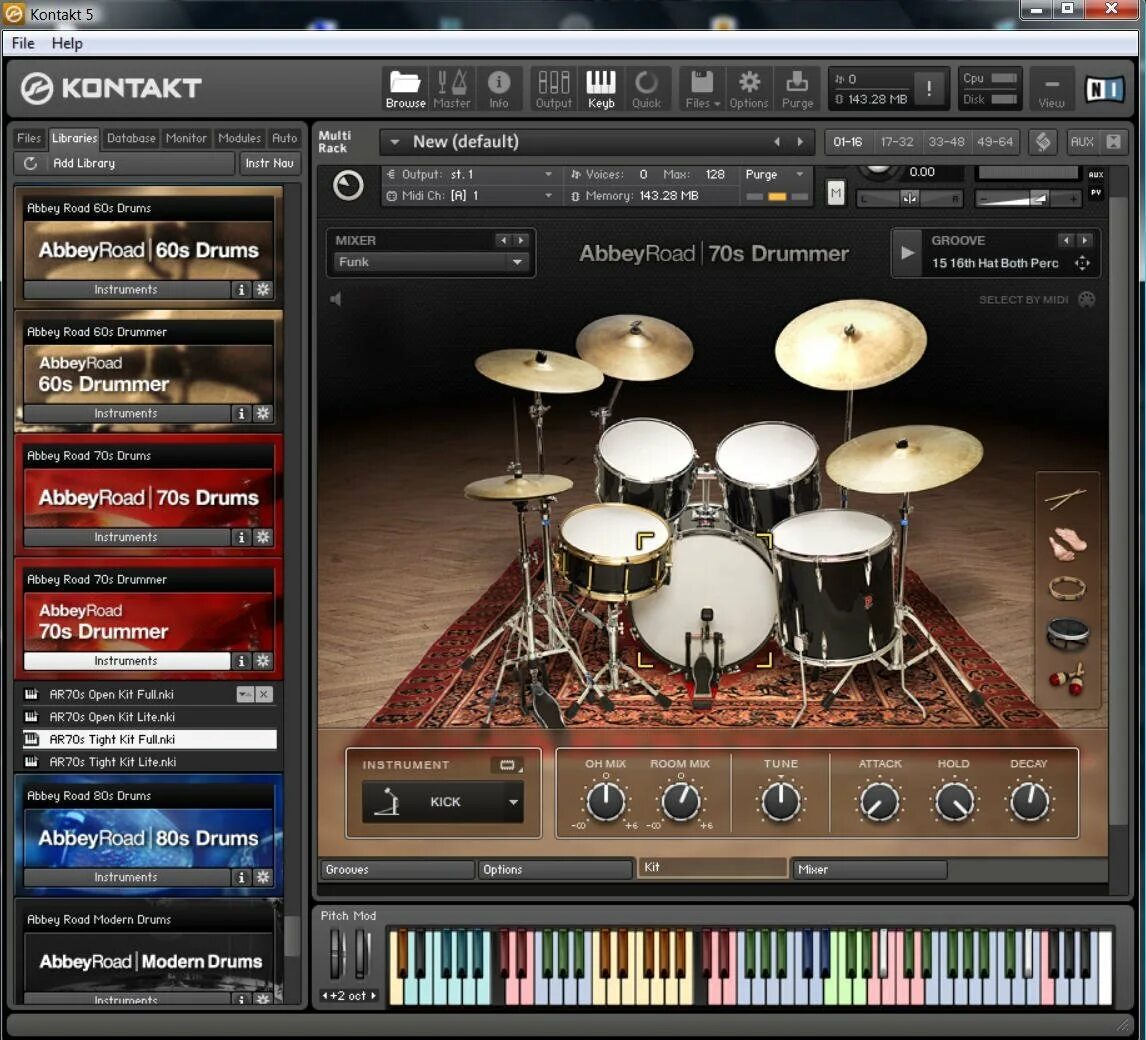Mute the instrument with M button

coord(836,193)
